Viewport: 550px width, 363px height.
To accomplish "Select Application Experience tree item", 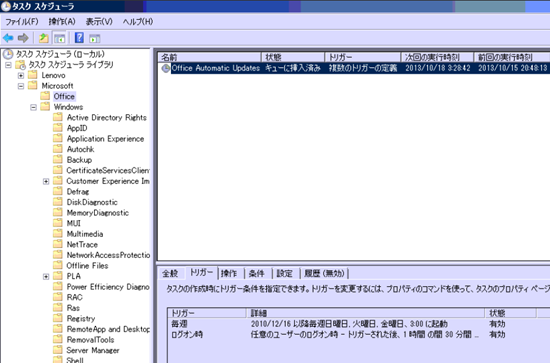I will (106, 139).
